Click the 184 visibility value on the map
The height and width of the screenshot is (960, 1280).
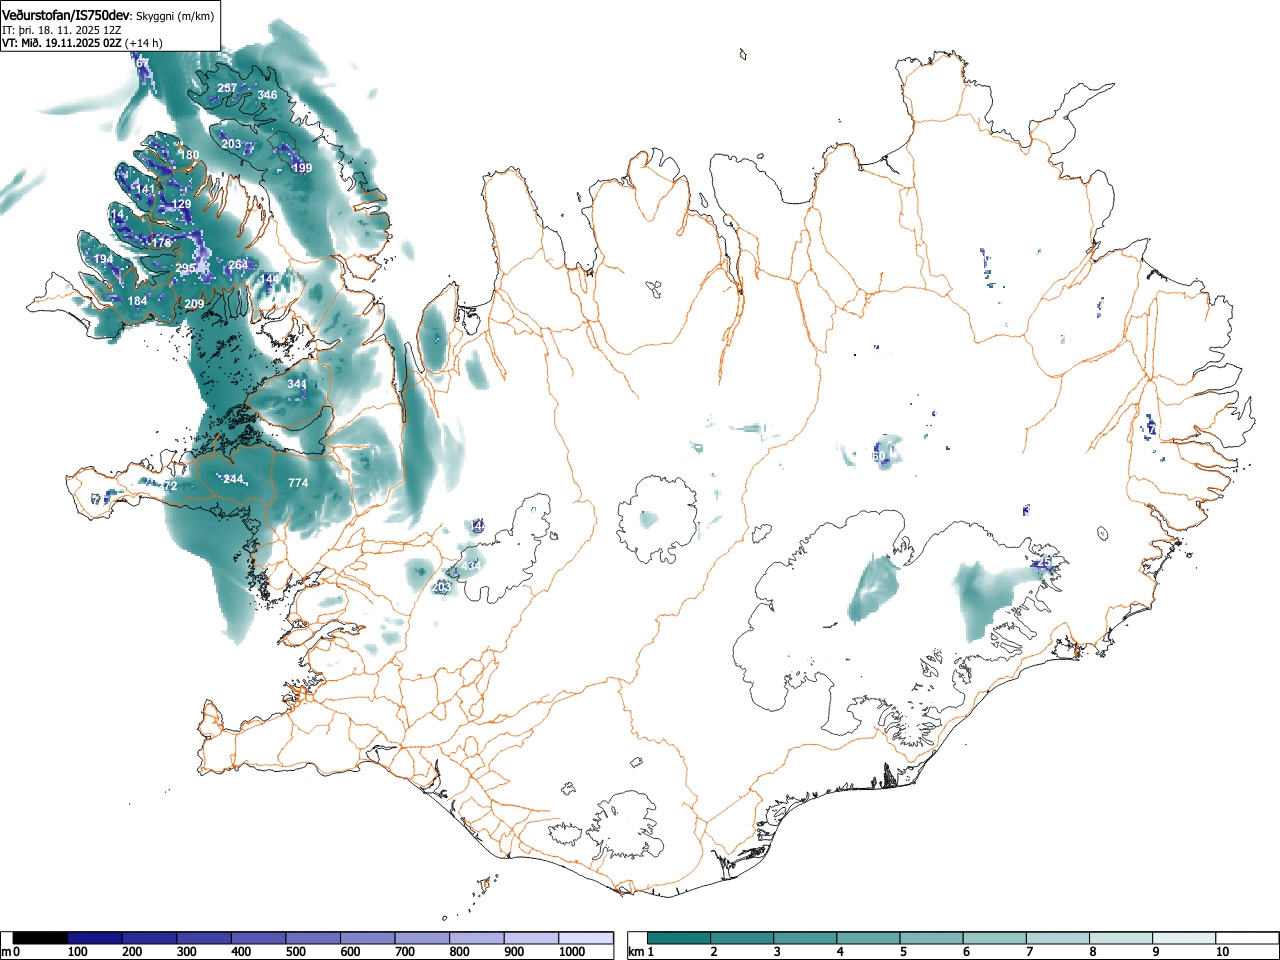click(x=137, y=301)
